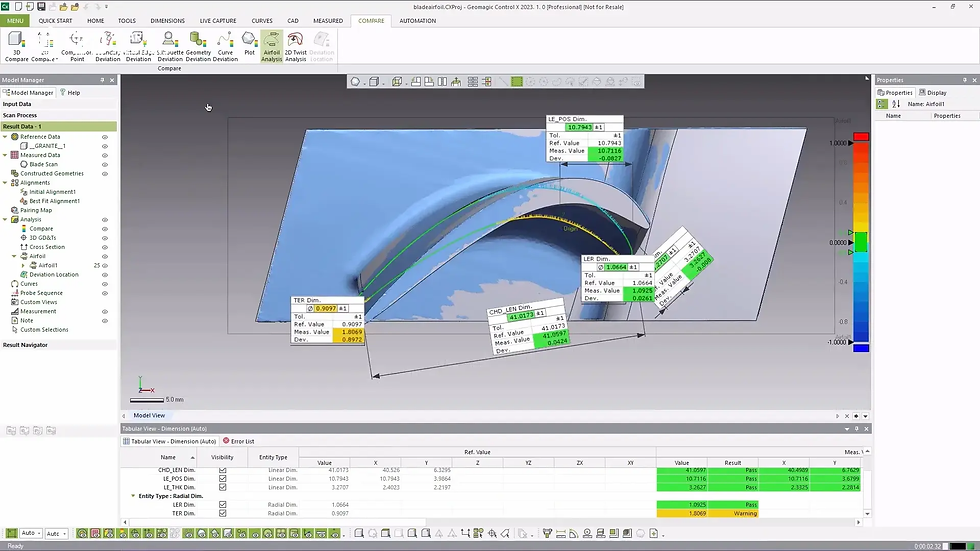This screenshot has width=980, height=551.
Task: Collapse the Alignments tree node
Action: [x=6, y=182]
